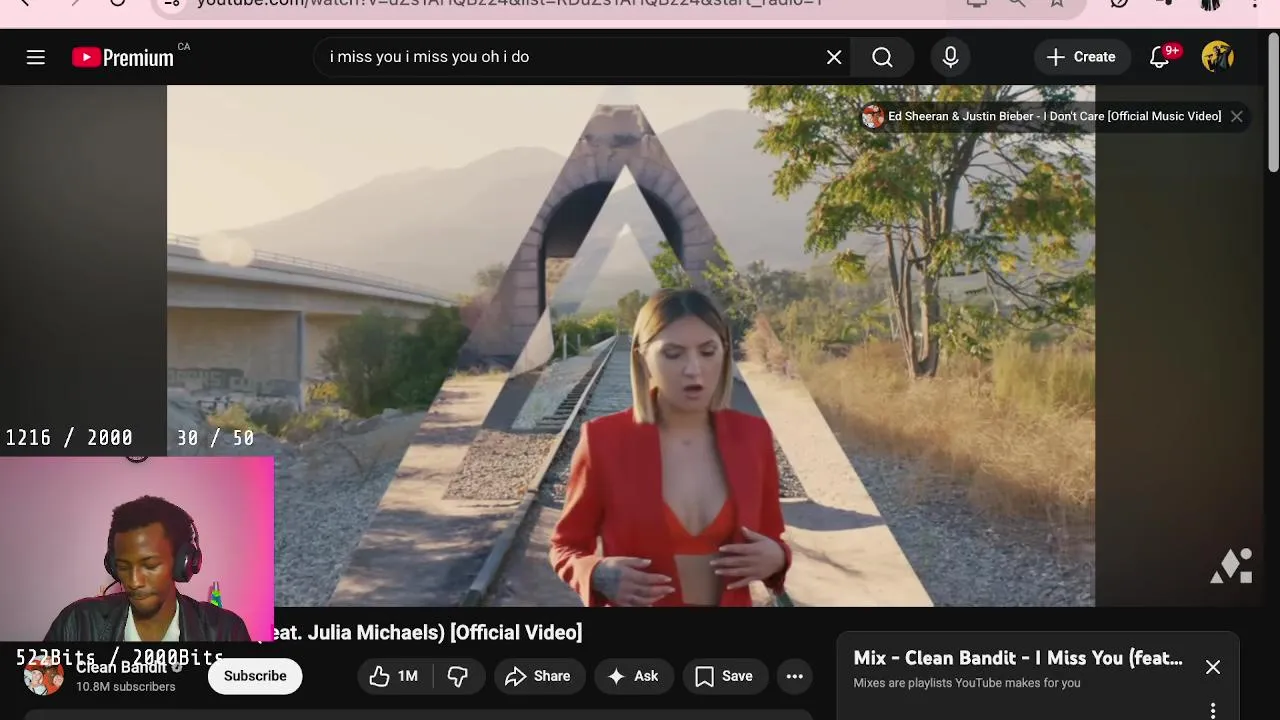Viewport: 1280px width, 720px height.
Task: Open more actions ellipsis menu
Action: [795, 677]
